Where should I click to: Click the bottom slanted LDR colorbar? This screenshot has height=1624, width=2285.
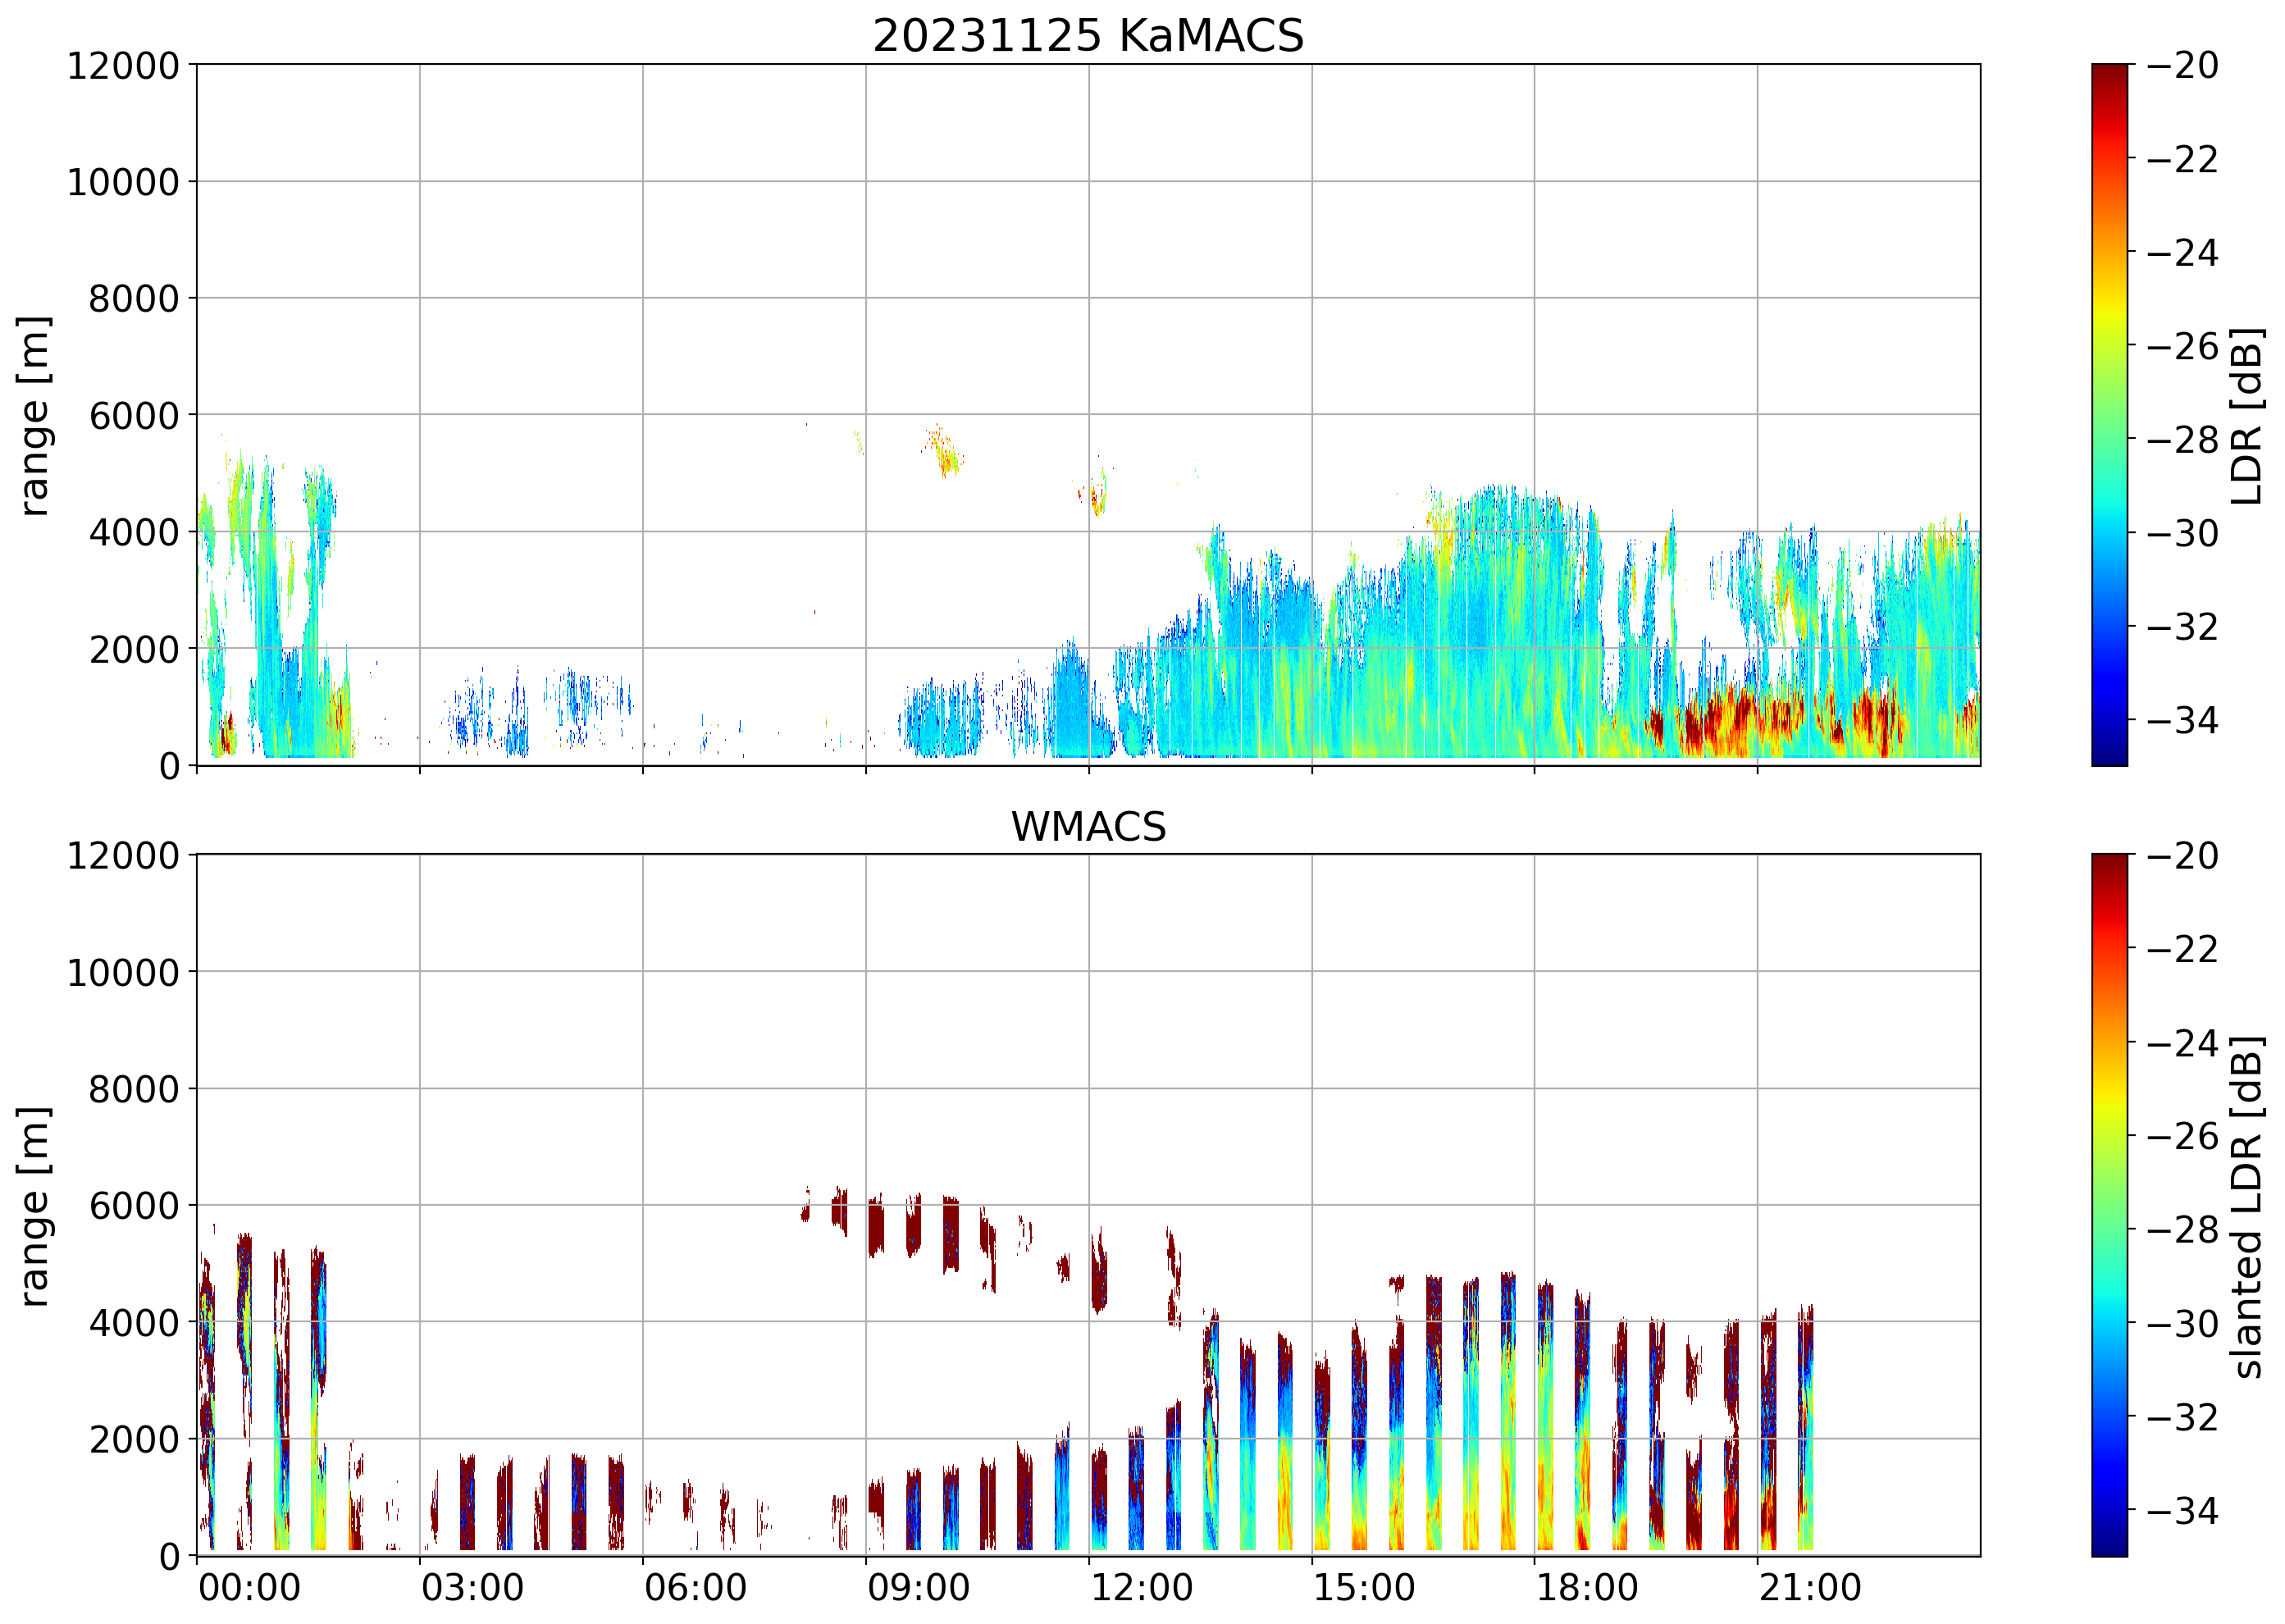[x=2109, y=1205]
